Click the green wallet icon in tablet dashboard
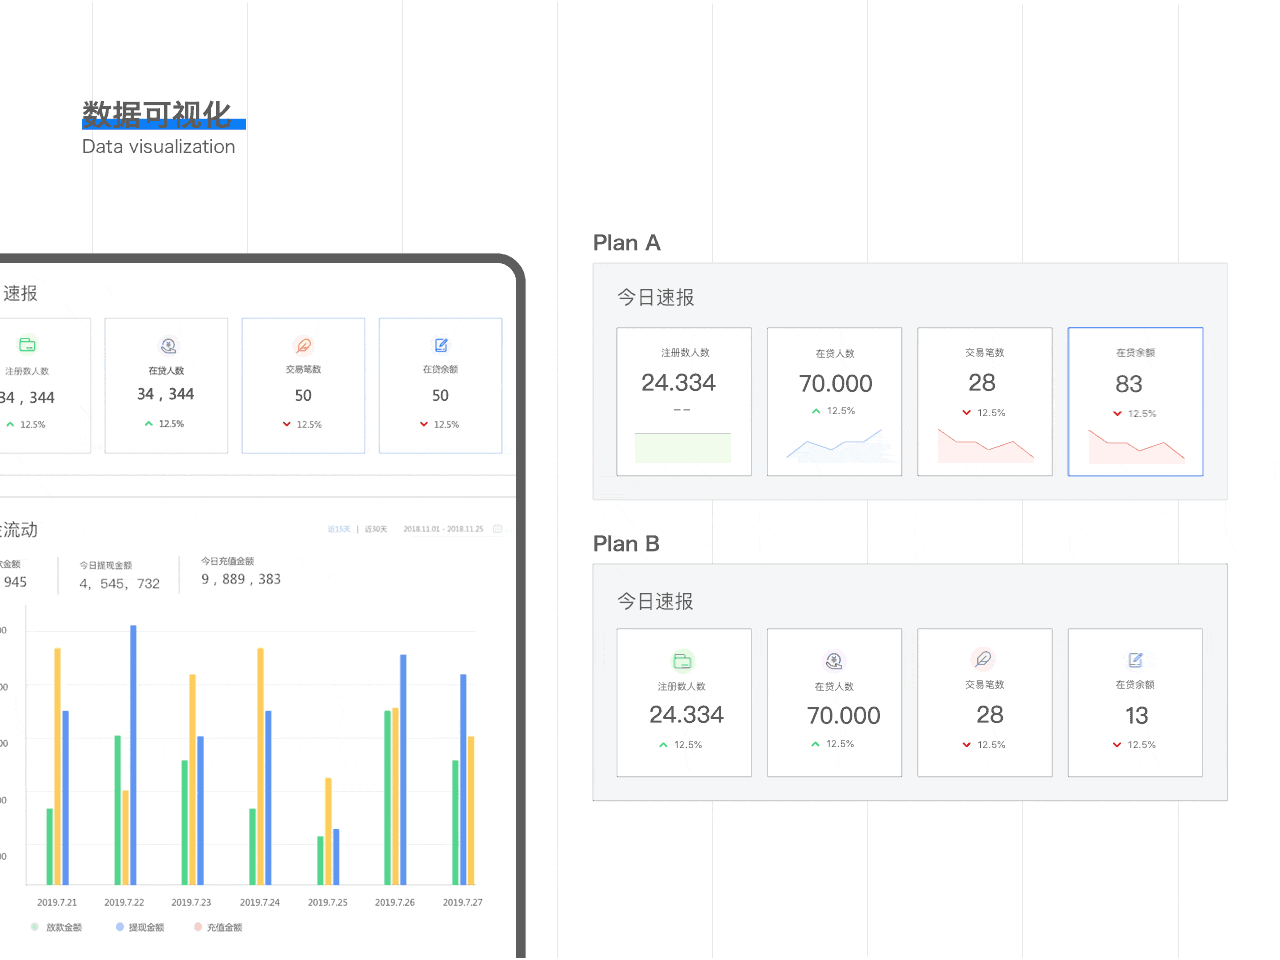This screenshot has width=1280, height=960. [x=28, y=345]
